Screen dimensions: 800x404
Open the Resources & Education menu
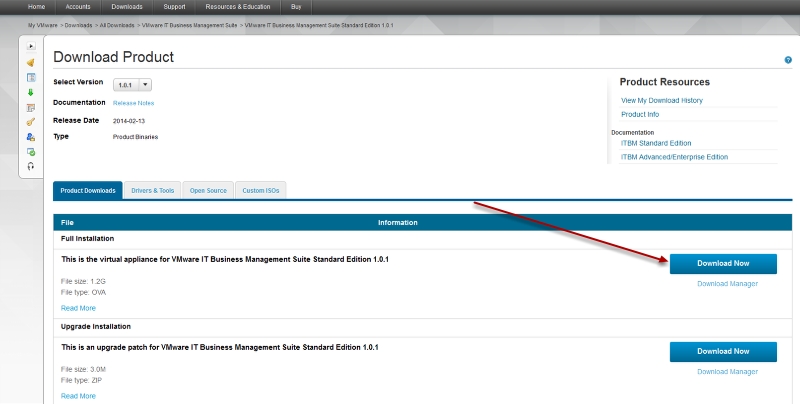point(238,7)
